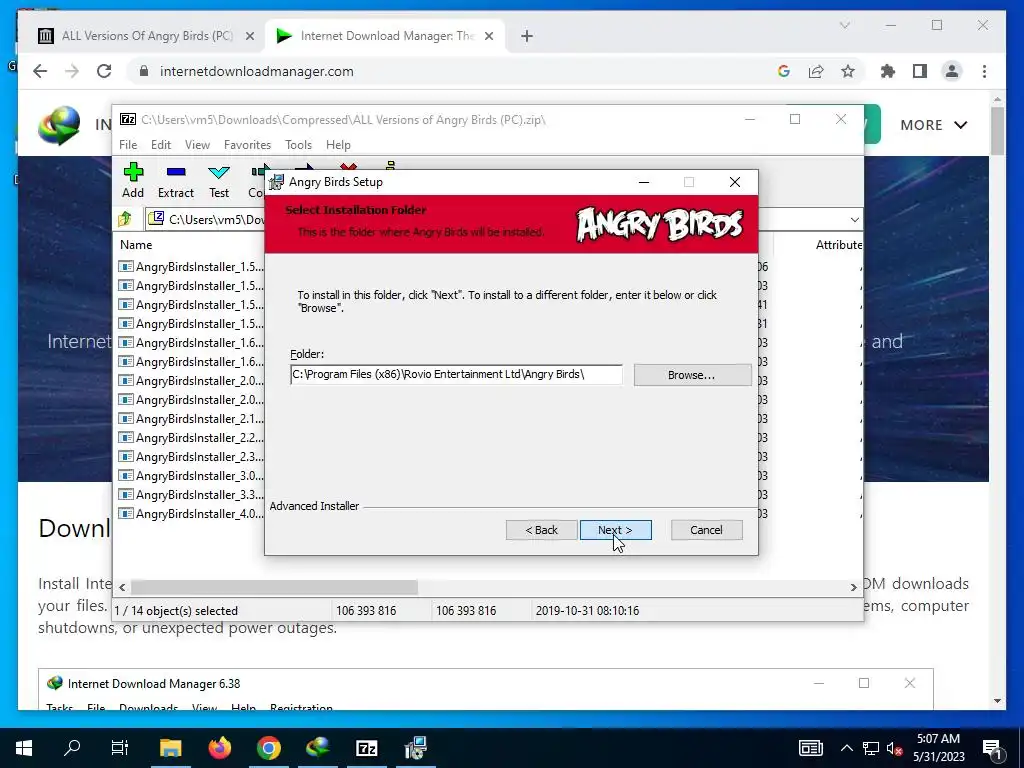
Task: Click the Share this page icon
Action: [x=816, y=71]
